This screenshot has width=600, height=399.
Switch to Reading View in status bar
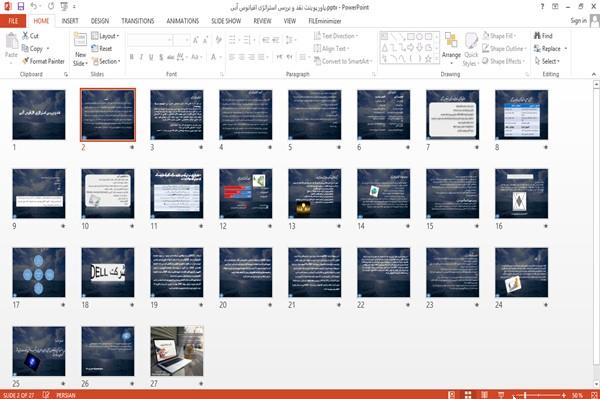tap(484, 395)
